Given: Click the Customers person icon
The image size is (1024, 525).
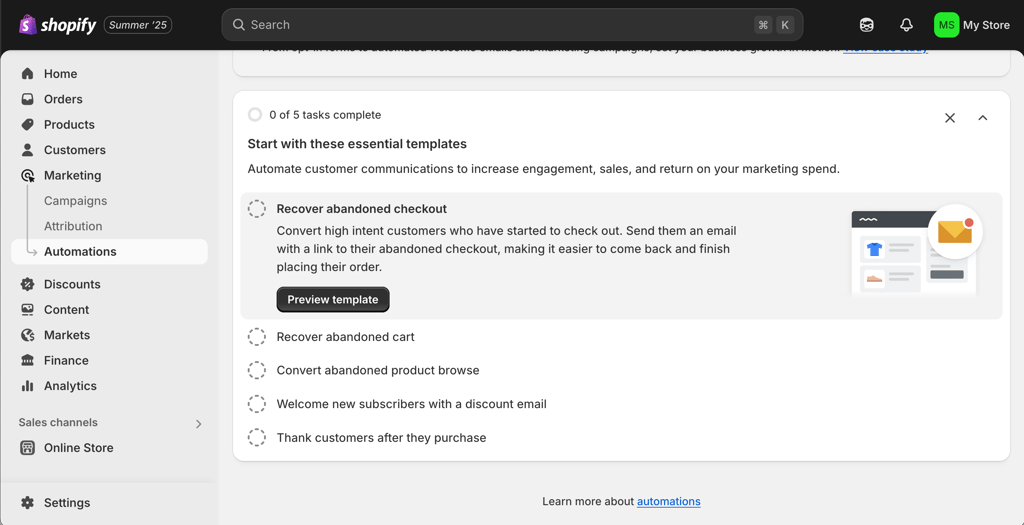Looking at the screenshot, I should pos(27,150).
